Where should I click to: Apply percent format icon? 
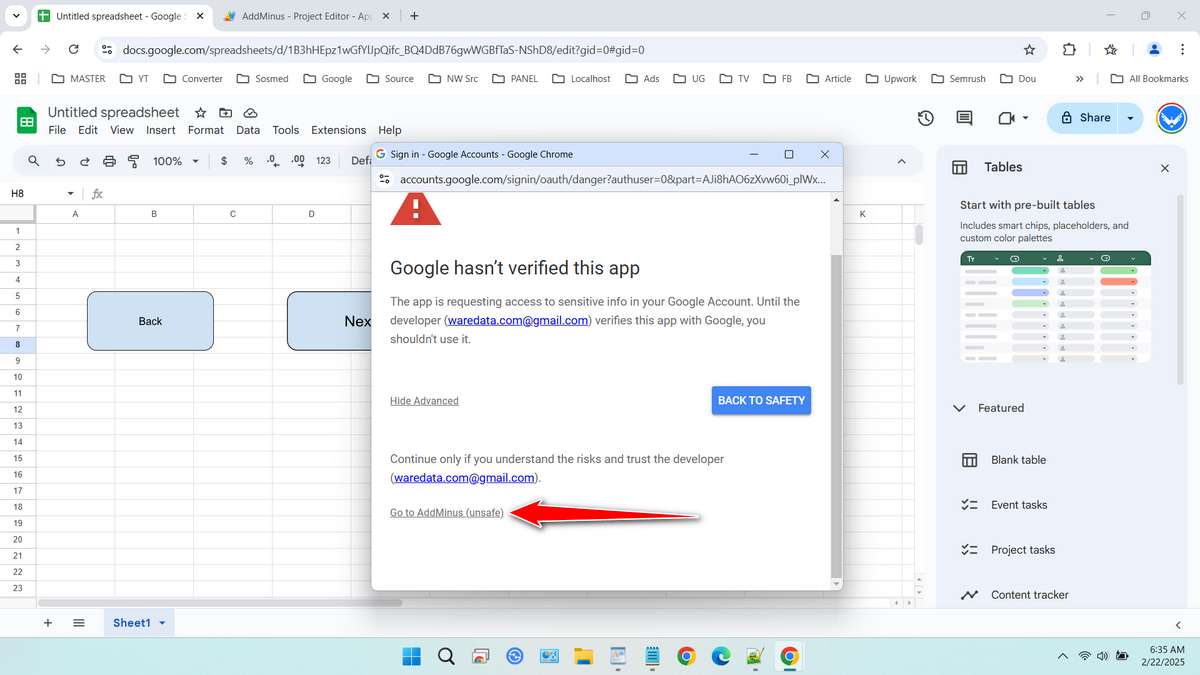tap(248, 160)
